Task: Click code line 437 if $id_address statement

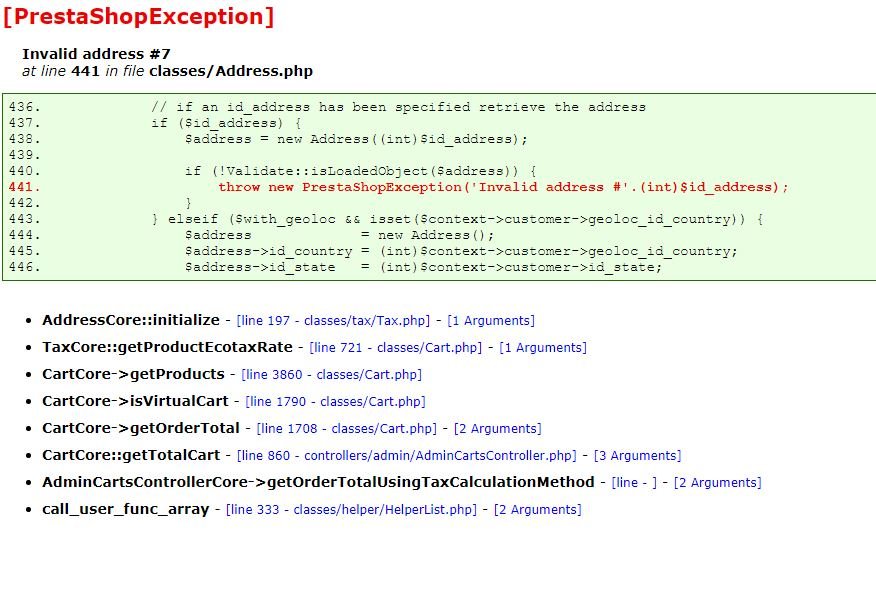Action: 226,123
